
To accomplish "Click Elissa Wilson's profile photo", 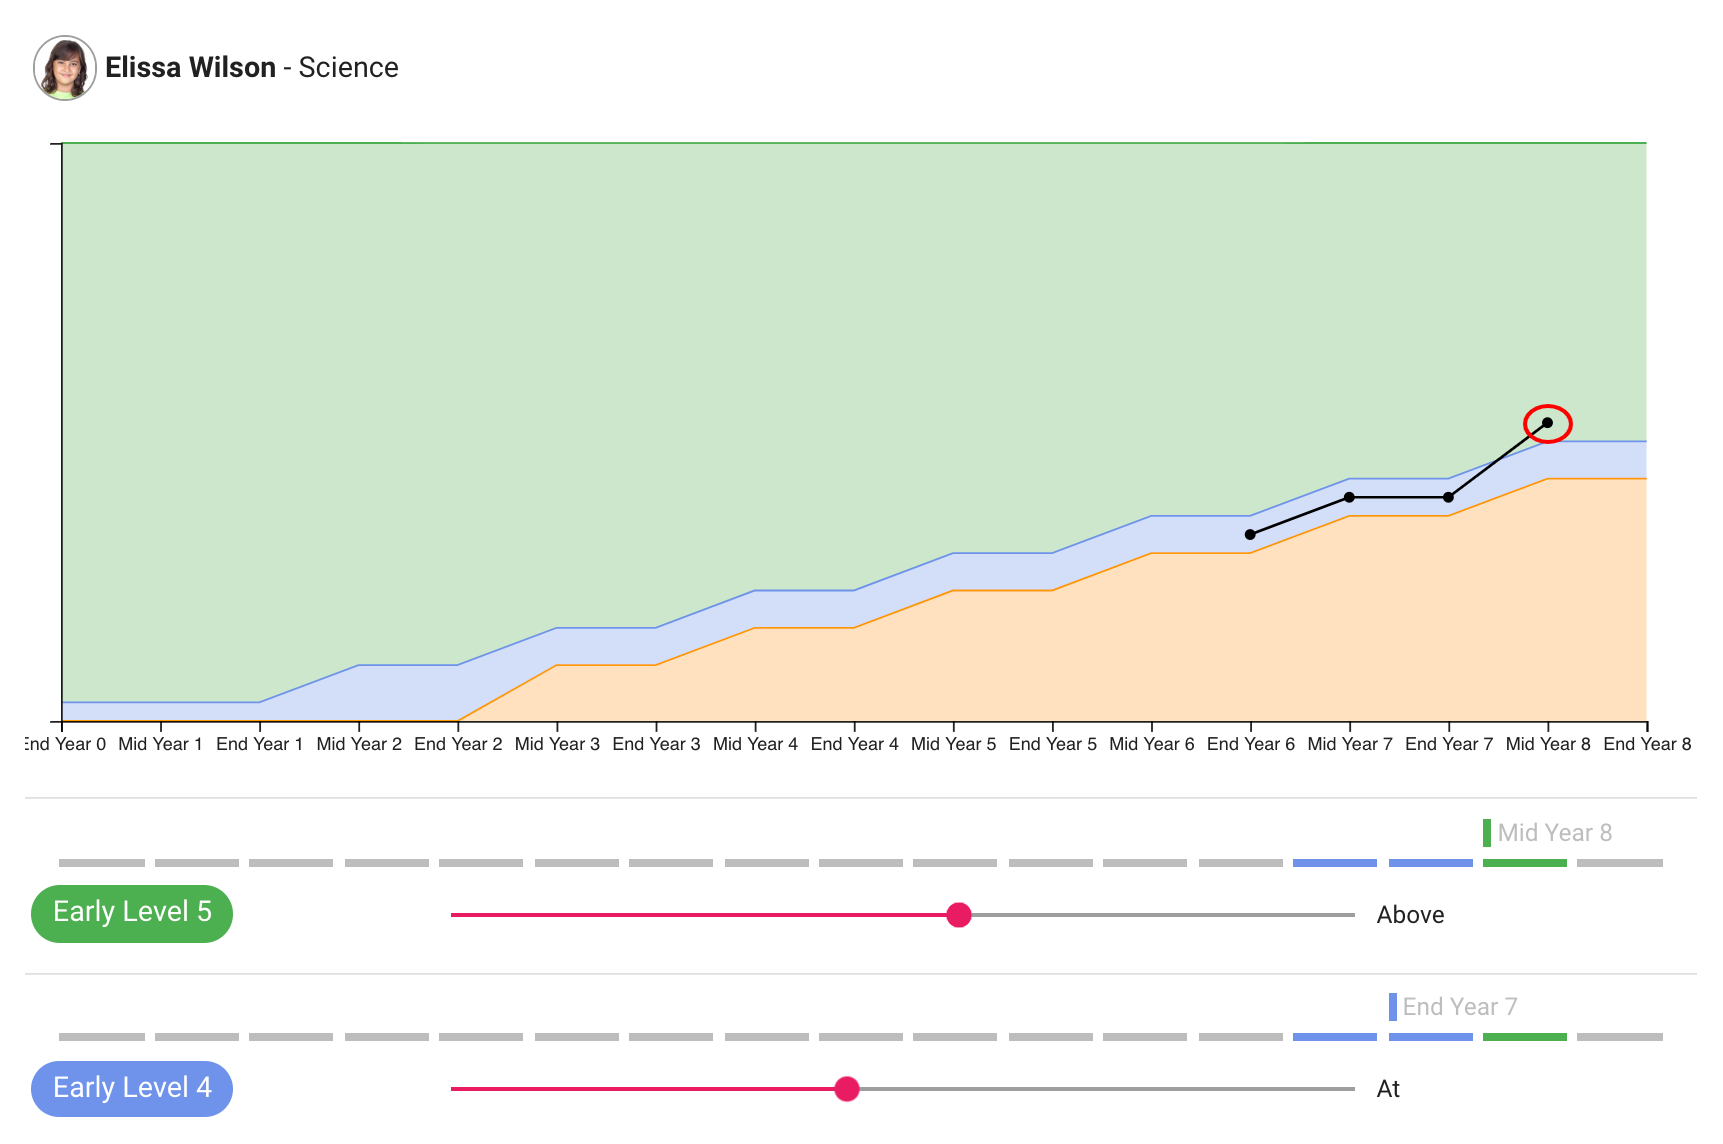I will click(65, 68).
